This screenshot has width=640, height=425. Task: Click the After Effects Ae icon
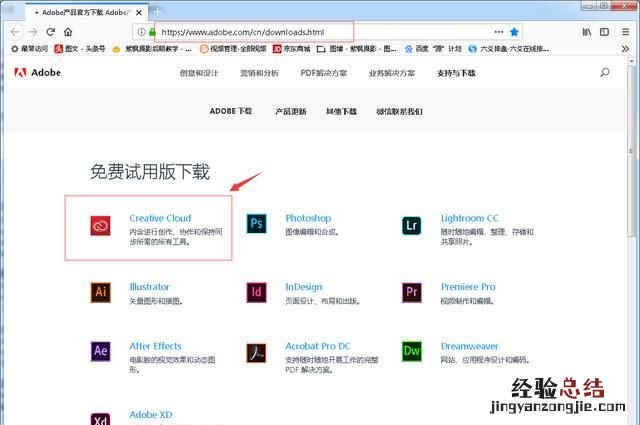100,351
